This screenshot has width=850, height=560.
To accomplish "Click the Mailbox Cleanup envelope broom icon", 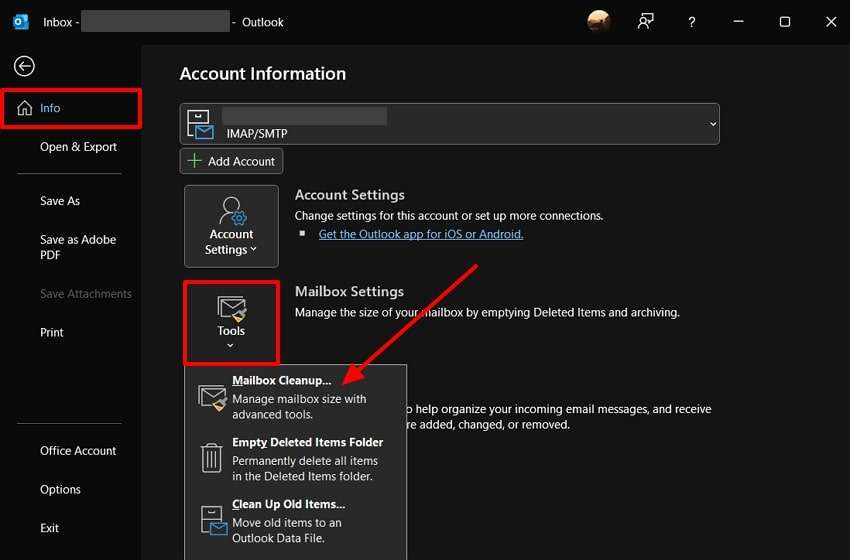I will coord(212,397).
